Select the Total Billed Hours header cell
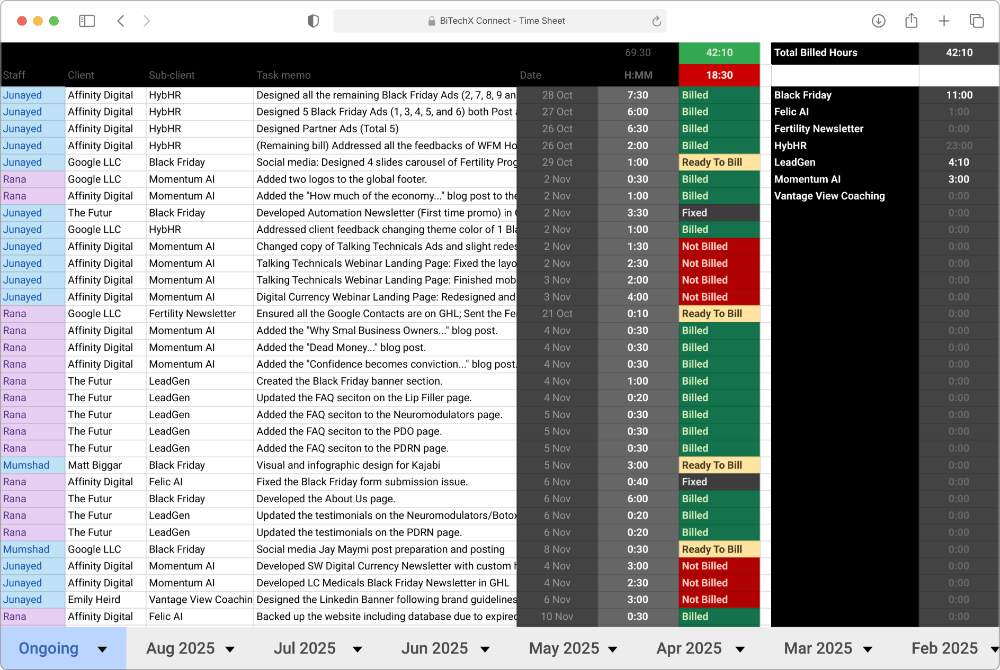Image resolution: width=1000 pixels, height=670 pixels. (x=843, y=53)
